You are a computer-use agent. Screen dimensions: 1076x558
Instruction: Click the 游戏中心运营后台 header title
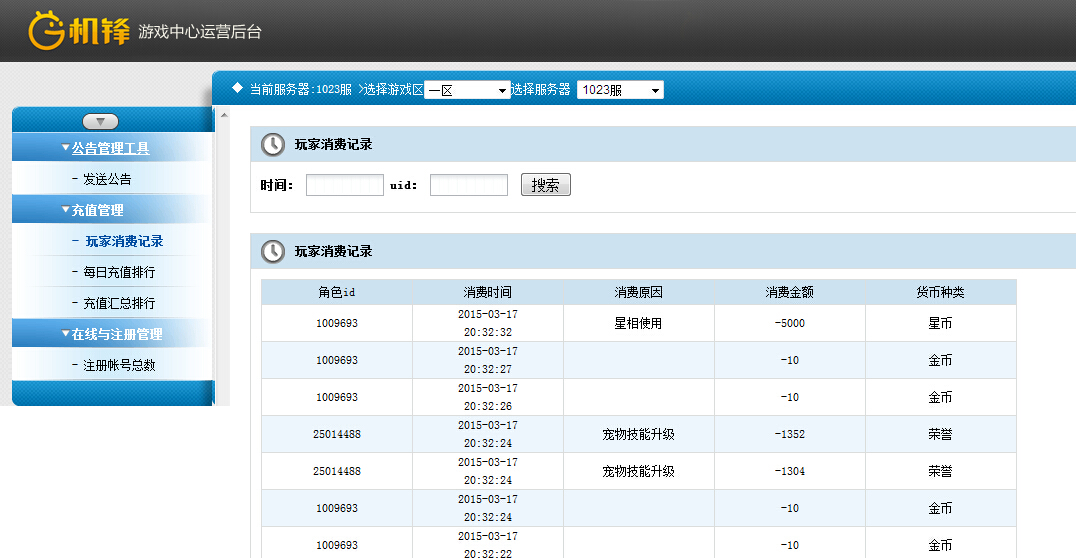(200, 32)
